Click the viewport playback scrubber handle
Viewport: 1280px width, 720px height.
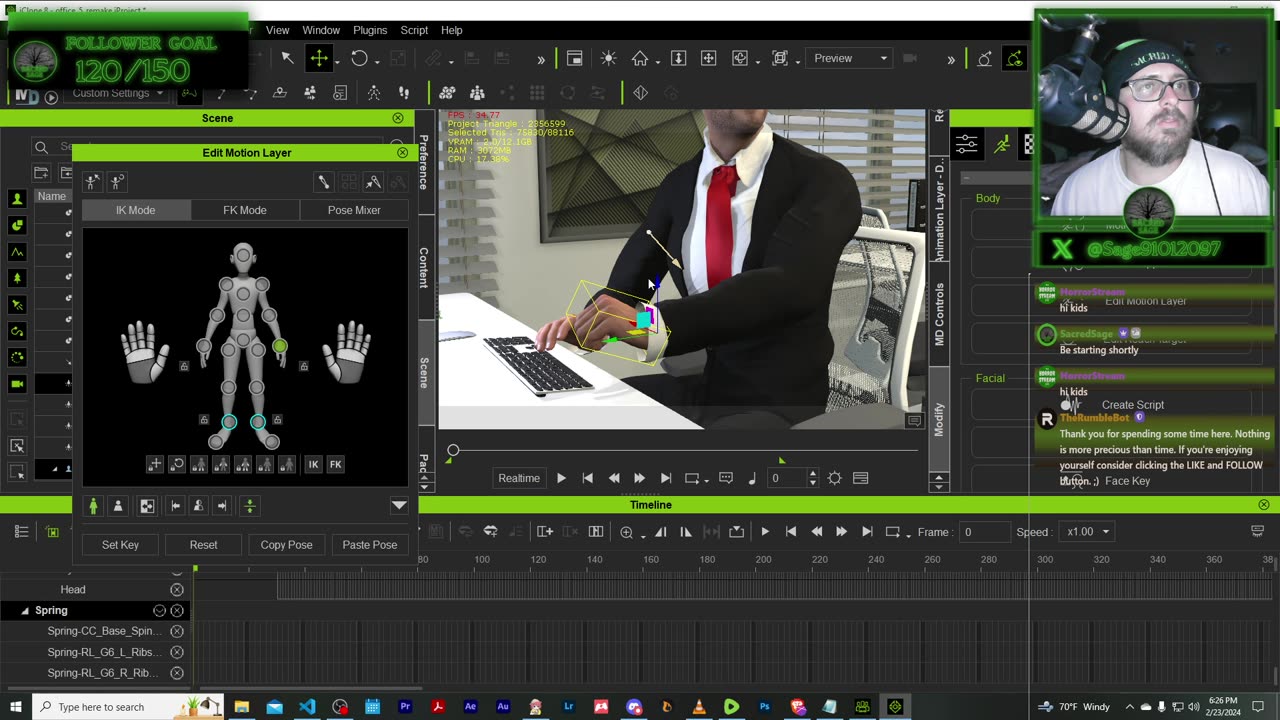point(453,451)
